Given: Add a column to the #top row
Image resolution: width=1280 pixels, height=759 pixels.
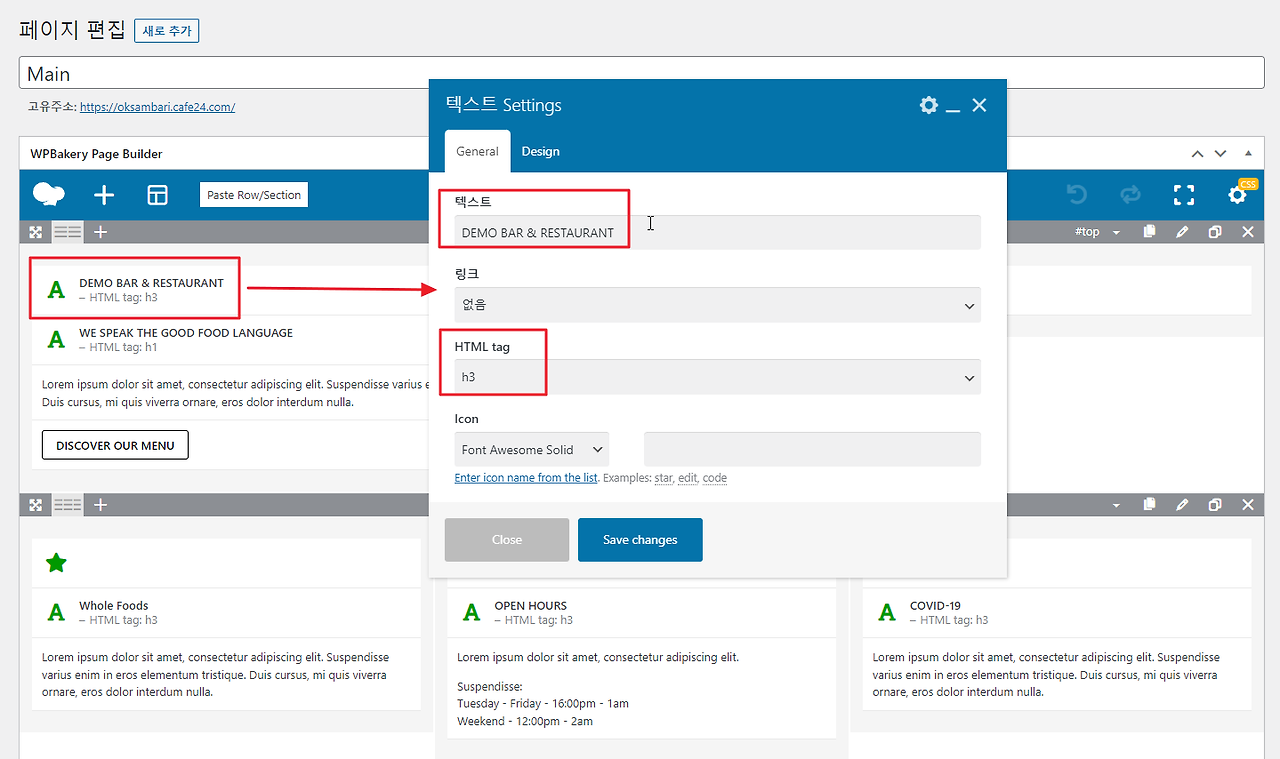Looking at the screenshot, I should (x=100, y=232).
